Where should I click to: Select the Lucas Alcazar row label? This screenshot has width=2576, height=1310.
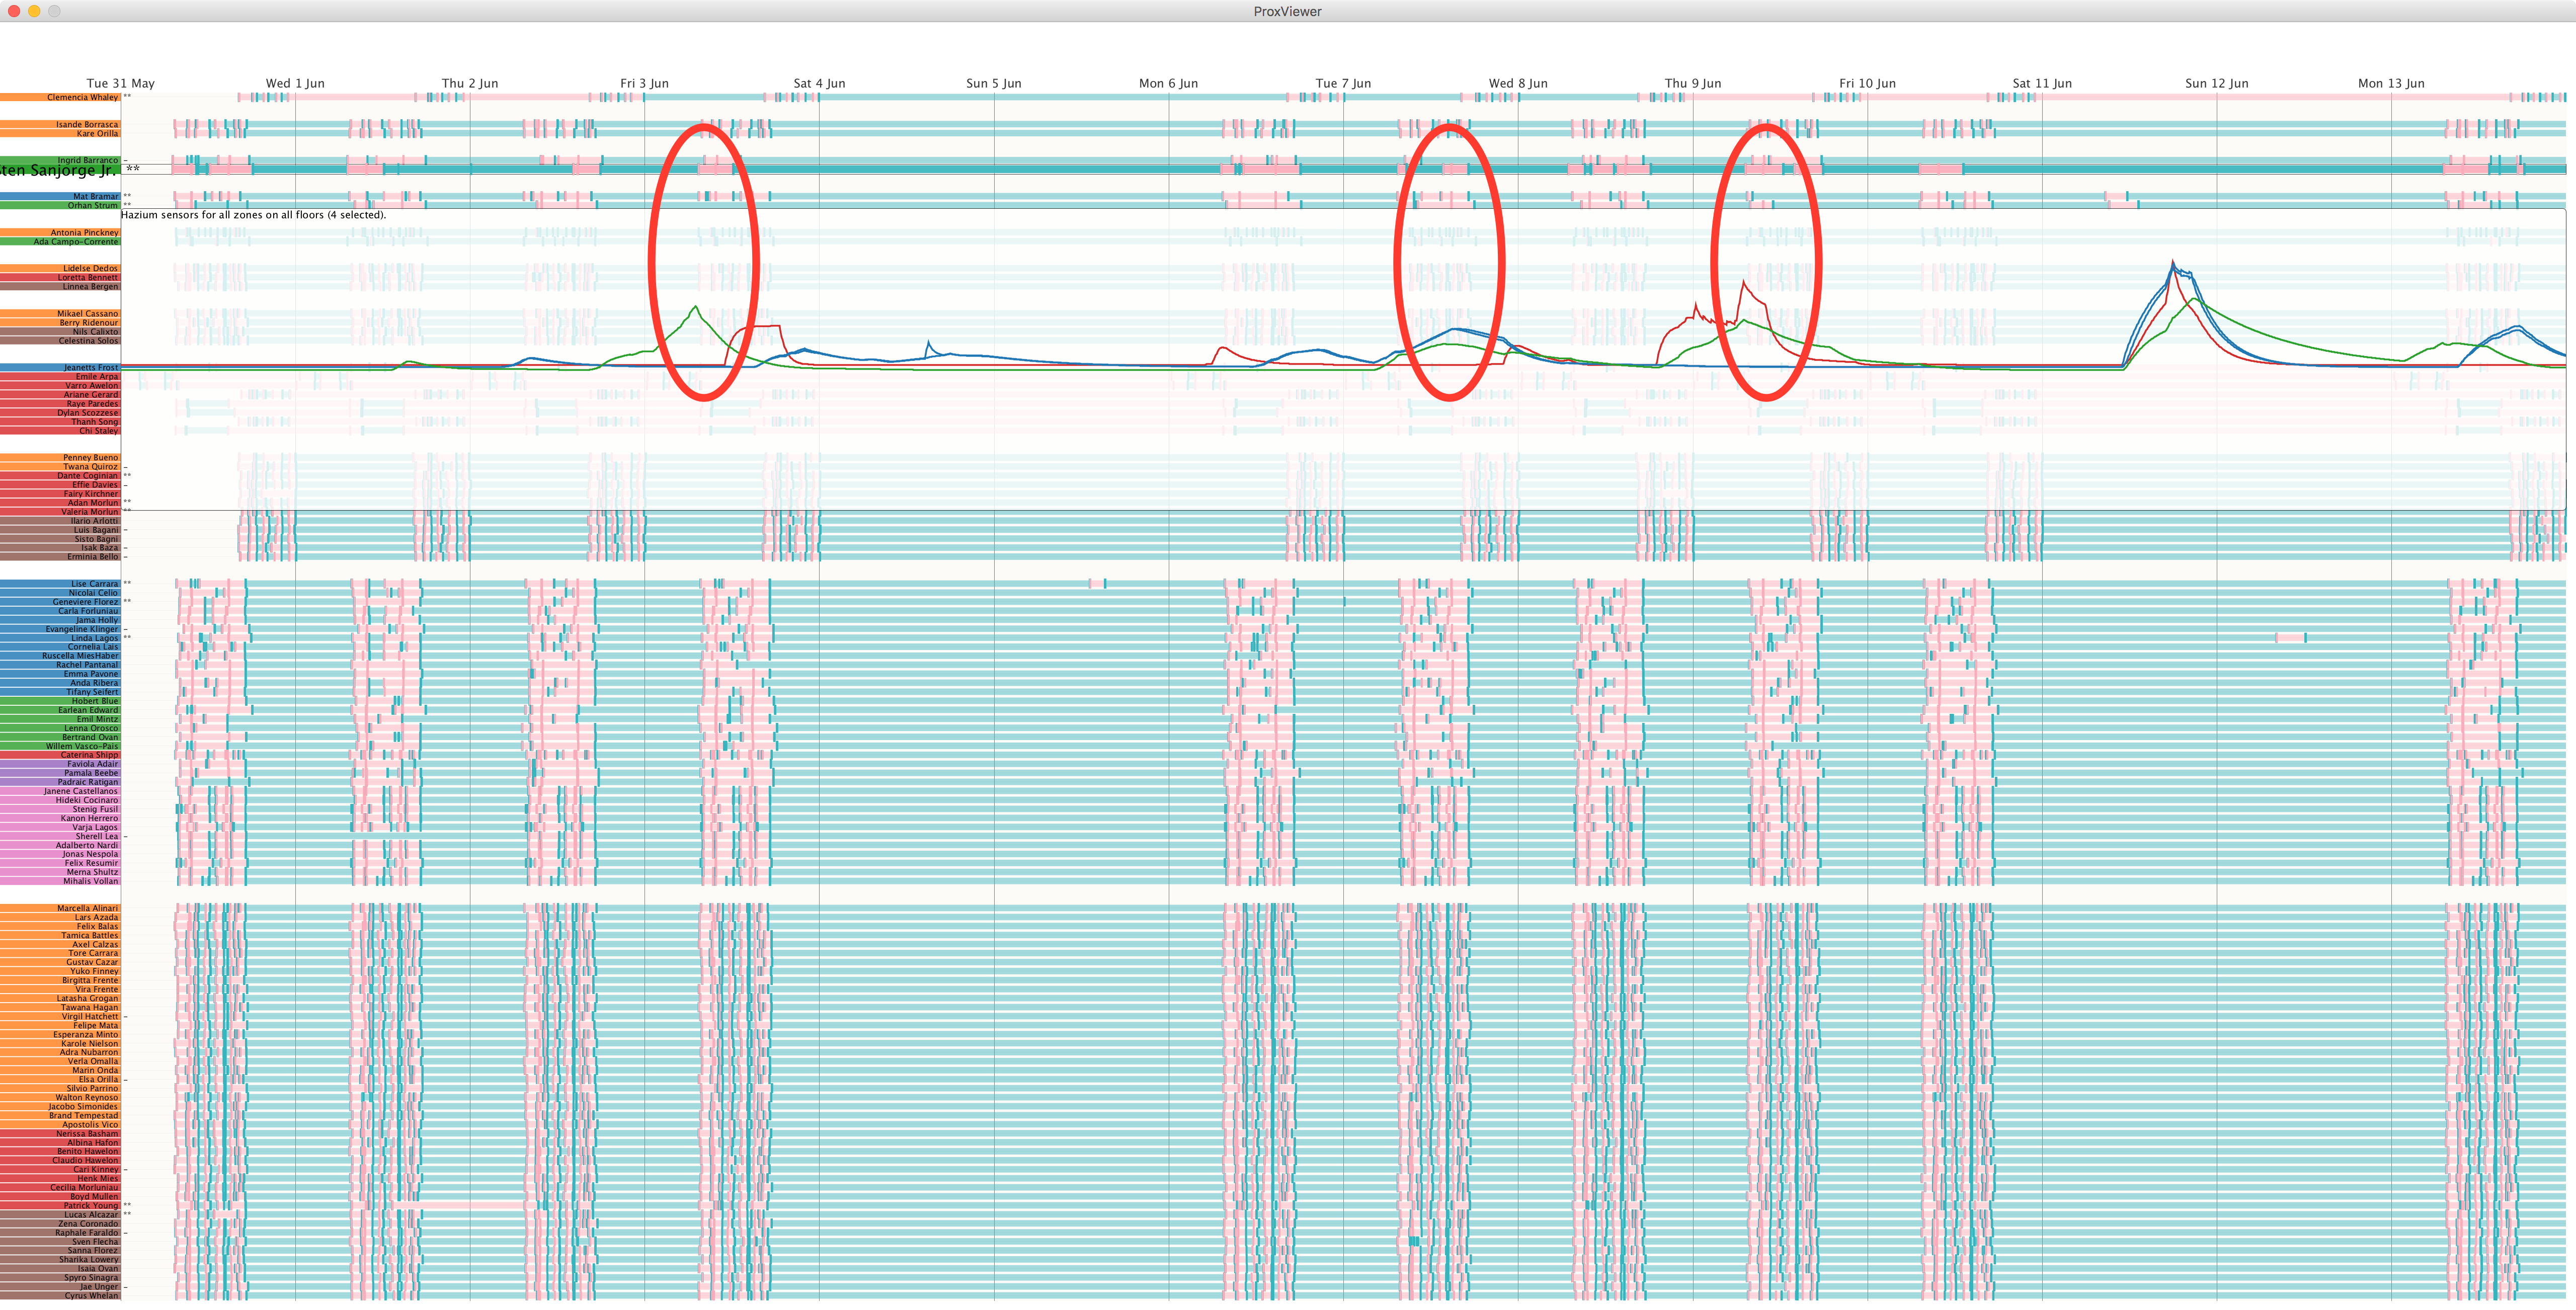click(60, 1214)
